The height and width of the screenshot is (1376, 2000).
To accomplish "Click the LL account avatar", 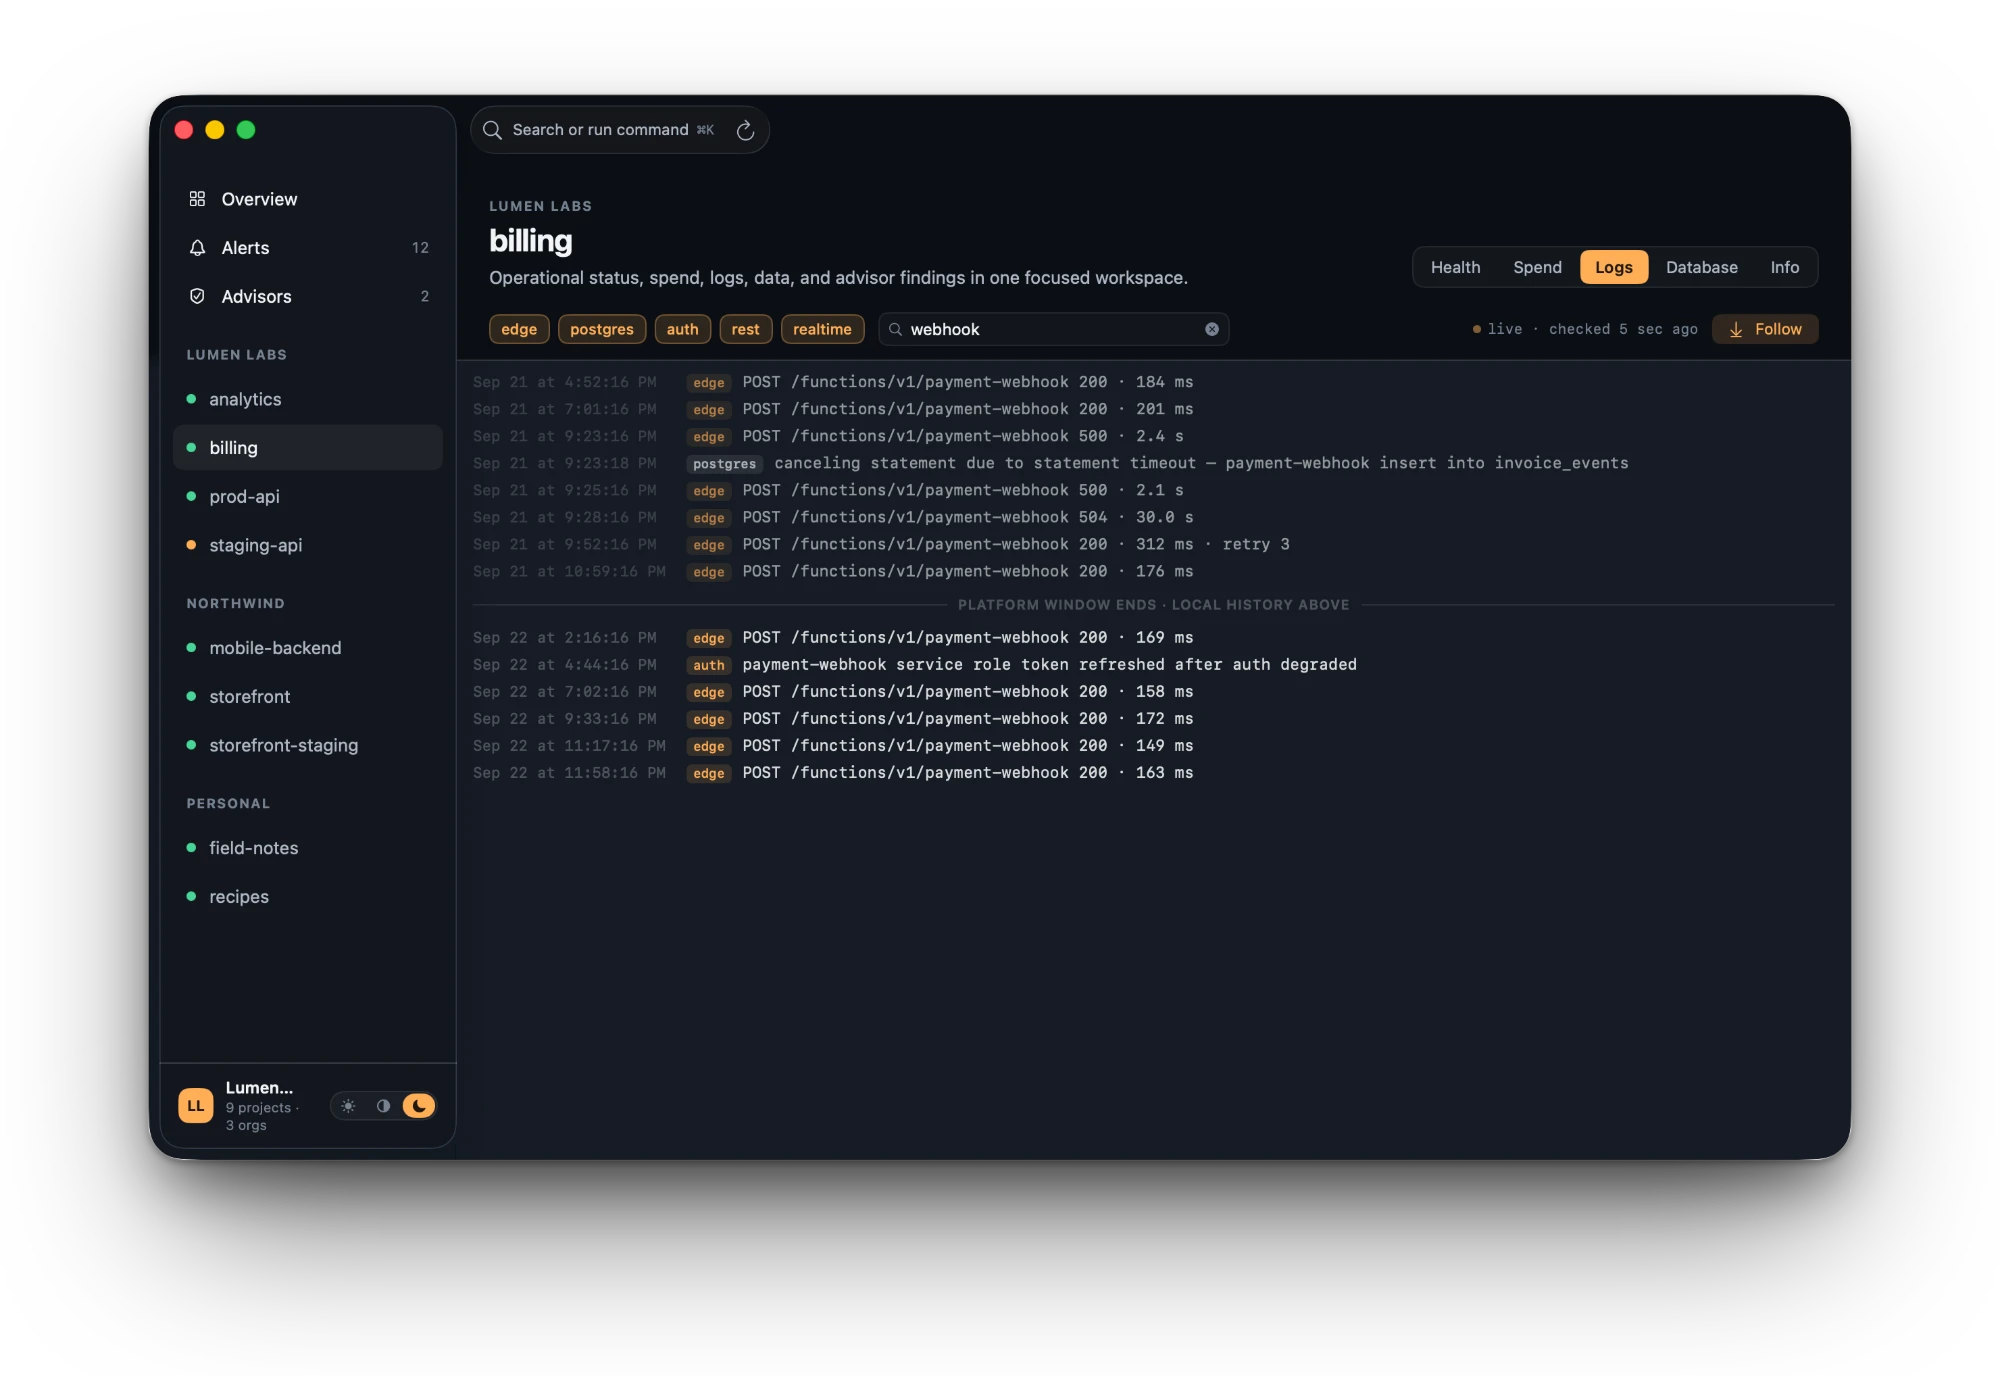I will [196, 1106].
